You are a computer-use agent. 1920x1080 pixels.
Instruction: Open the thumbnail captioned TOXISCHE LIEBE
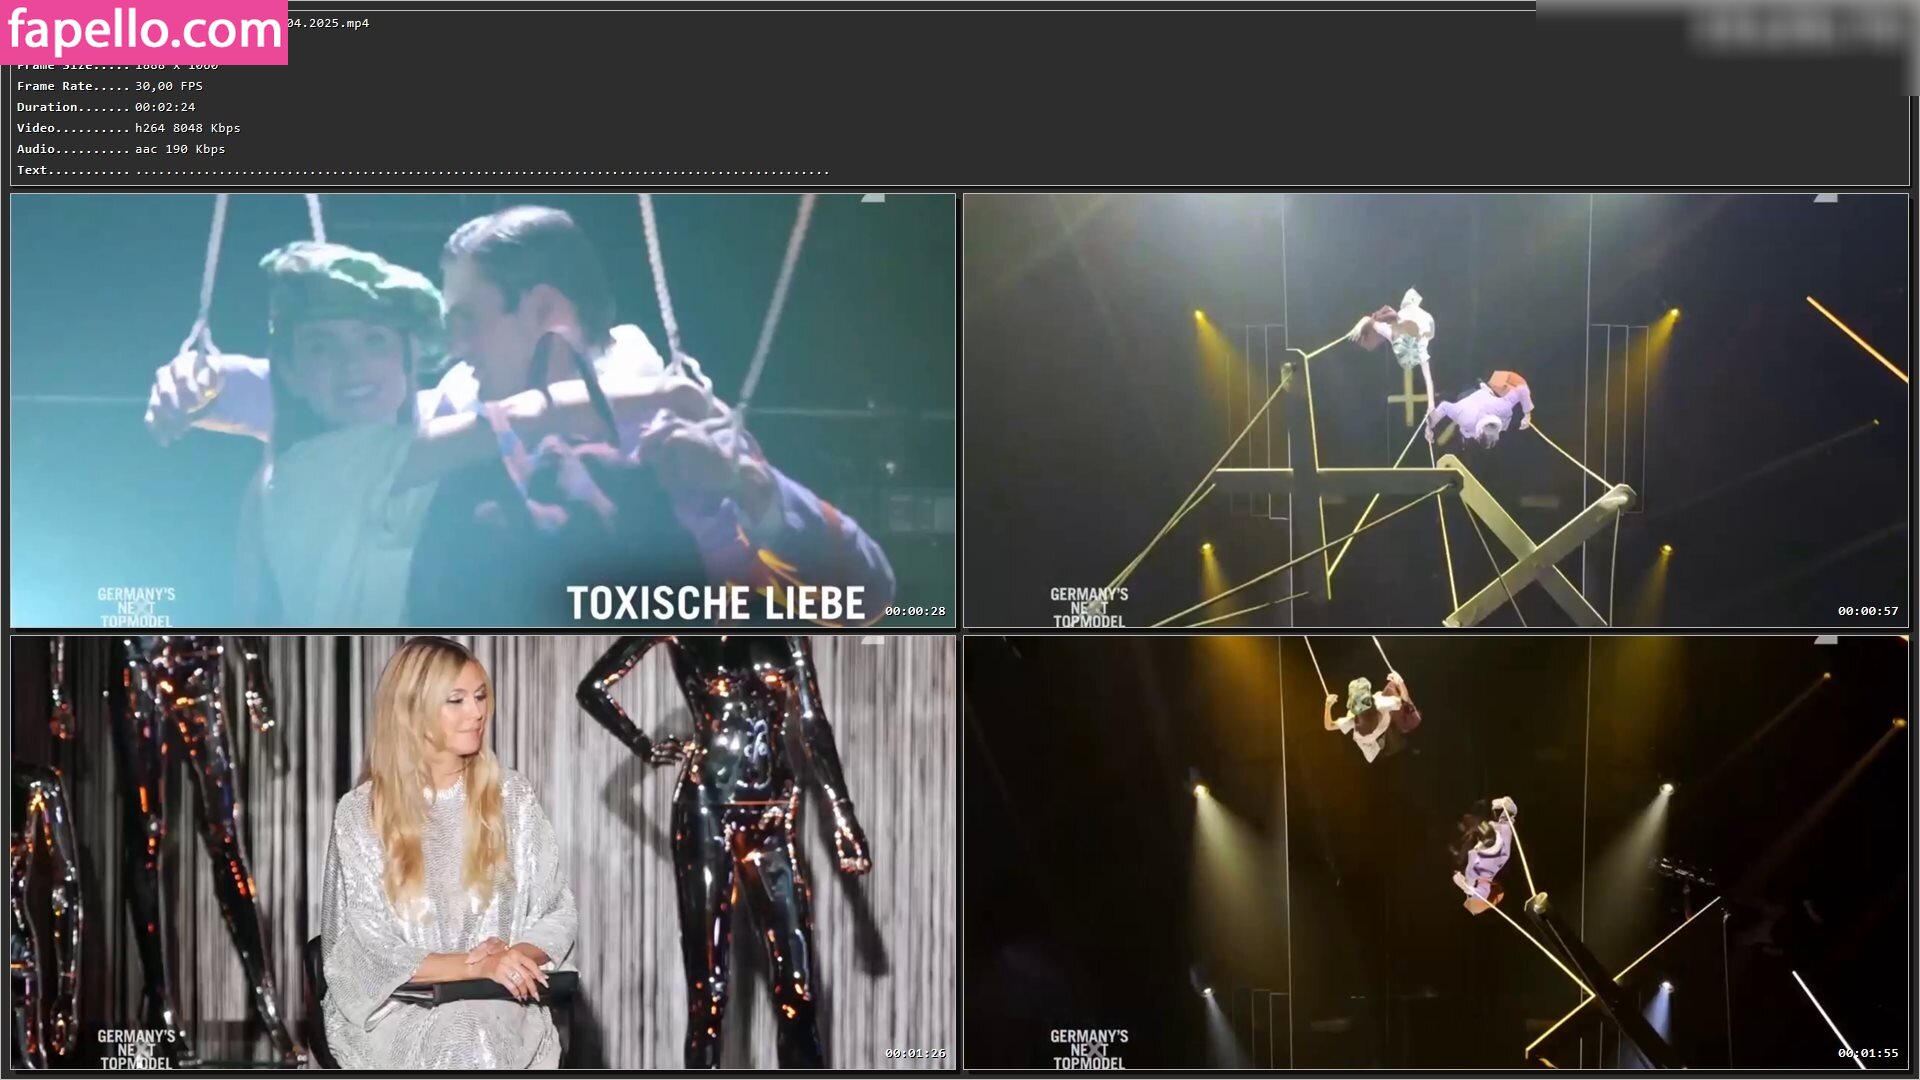482,410
